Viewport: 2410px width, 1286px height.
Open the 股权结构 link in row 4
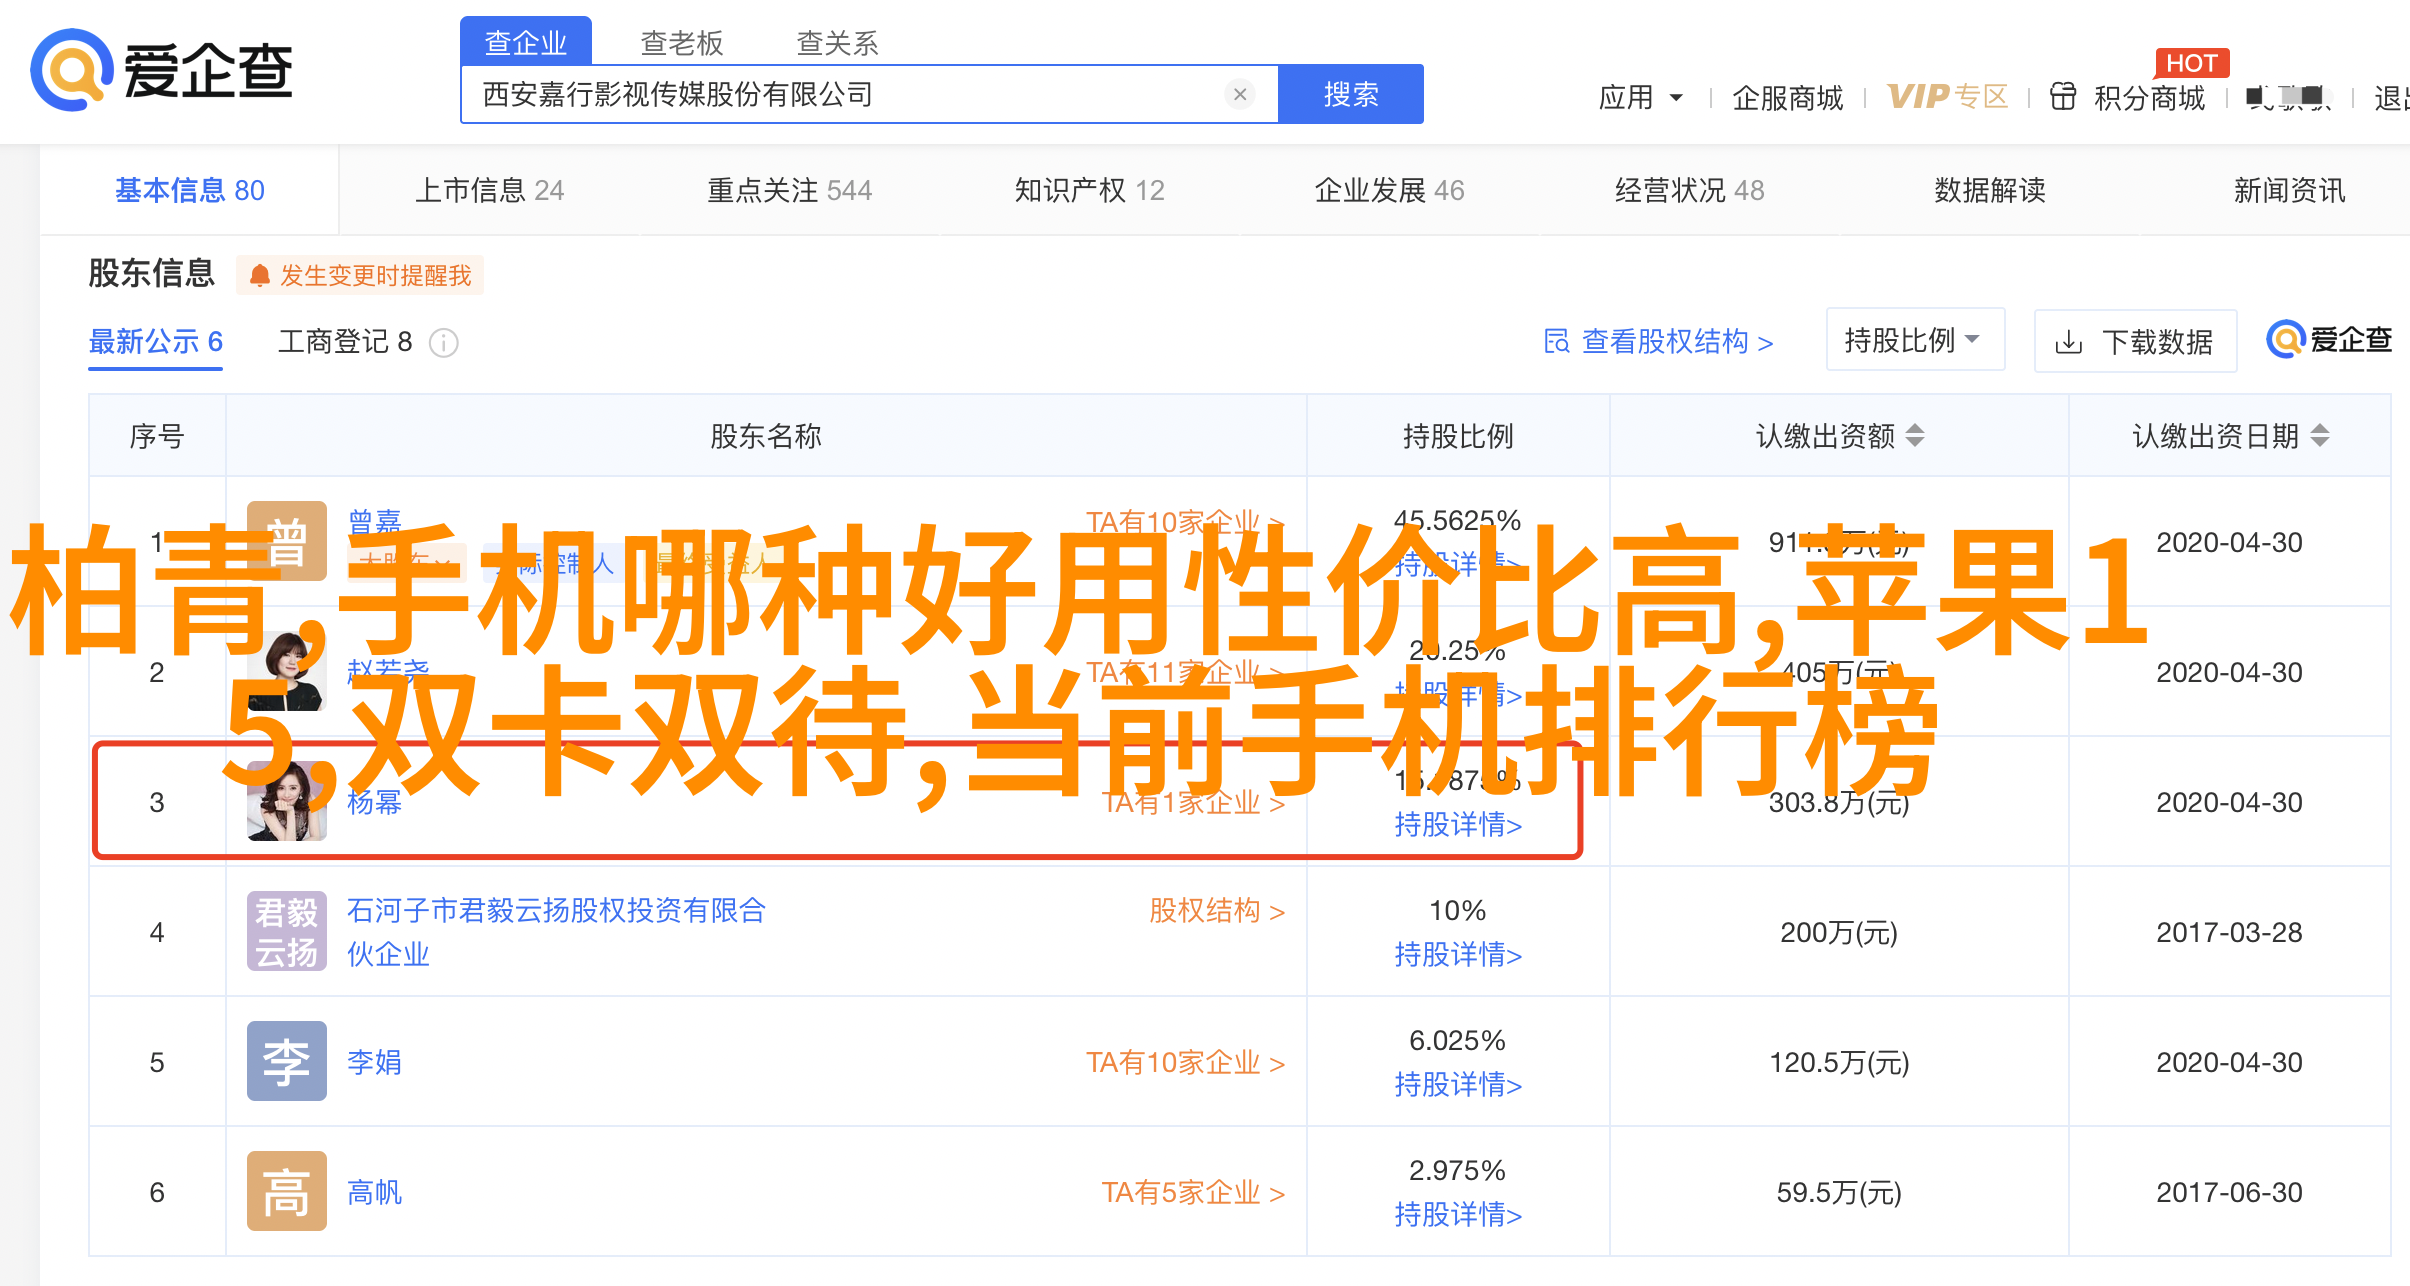point(1217,911)
